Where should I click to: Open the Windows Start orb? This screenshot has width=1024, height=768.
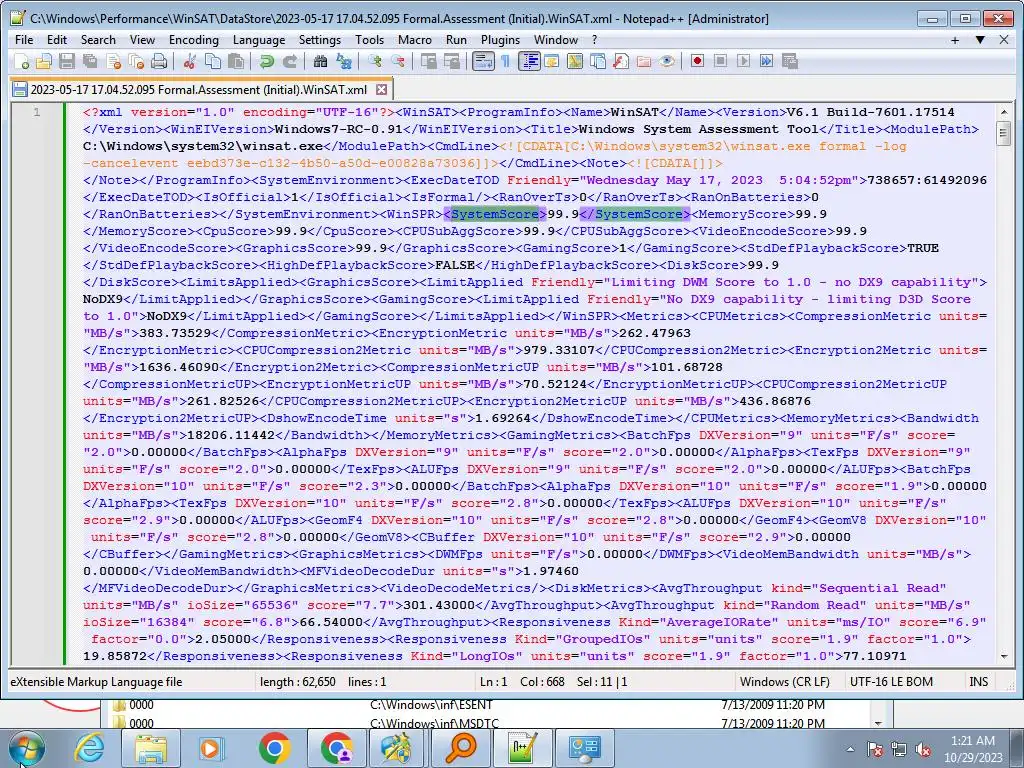27,748
